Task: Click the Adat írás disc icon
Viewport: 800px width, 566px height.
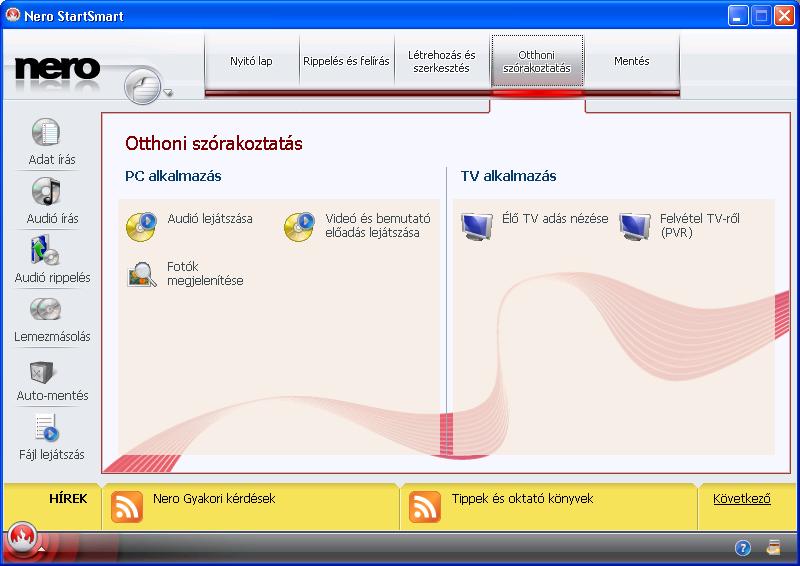Action: (46, 133)
